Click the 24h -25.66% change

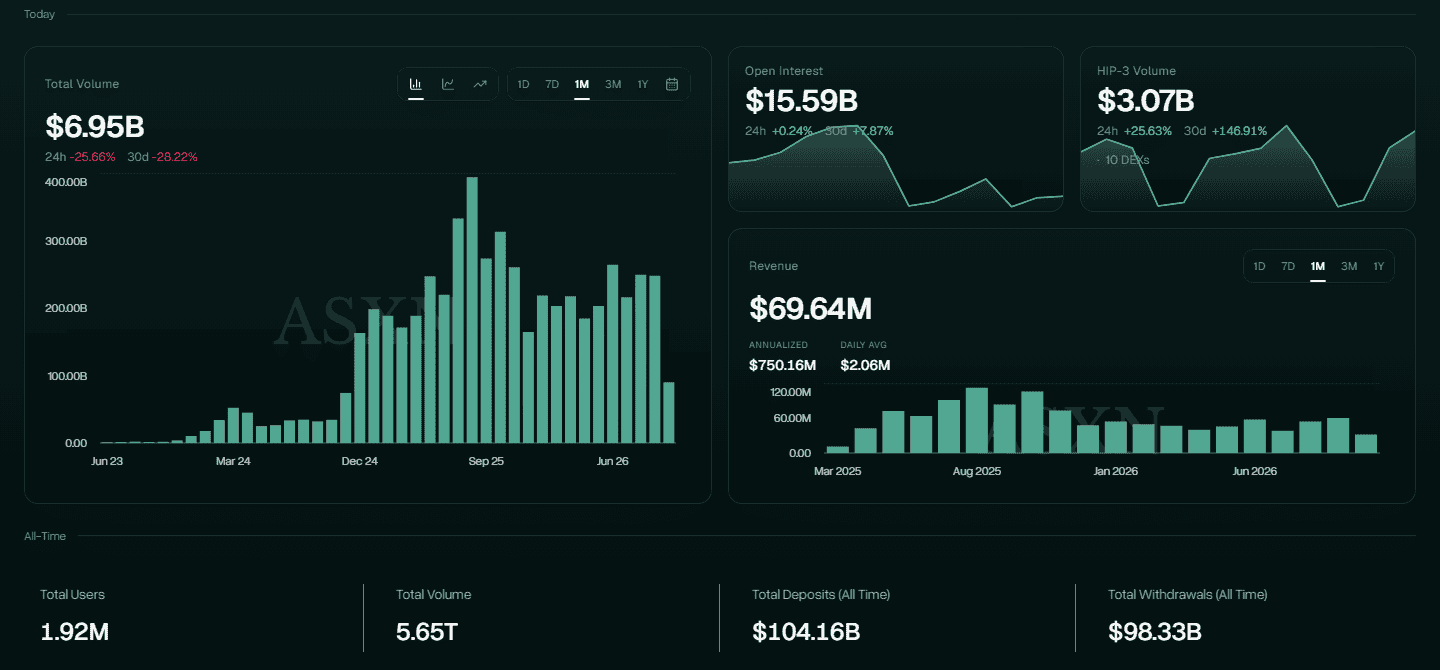coord(80,157)
